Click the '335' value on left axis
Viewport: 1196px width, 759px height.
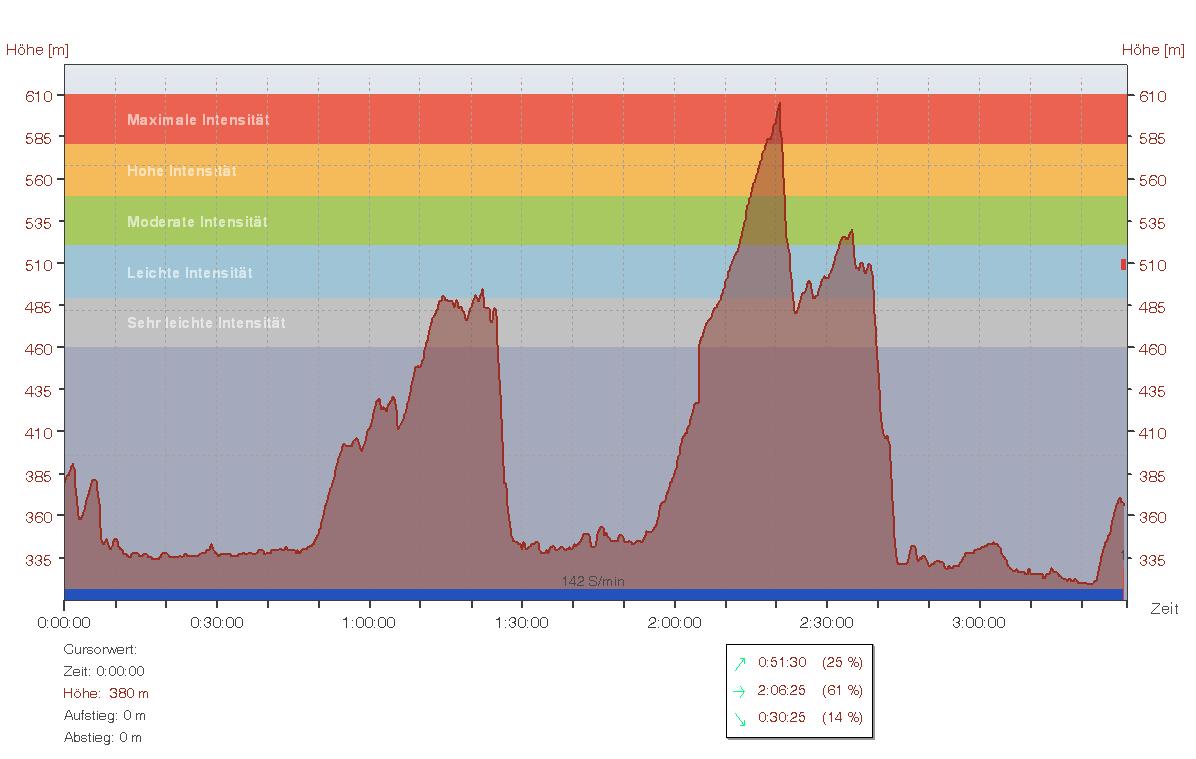[x=39, y=559]
